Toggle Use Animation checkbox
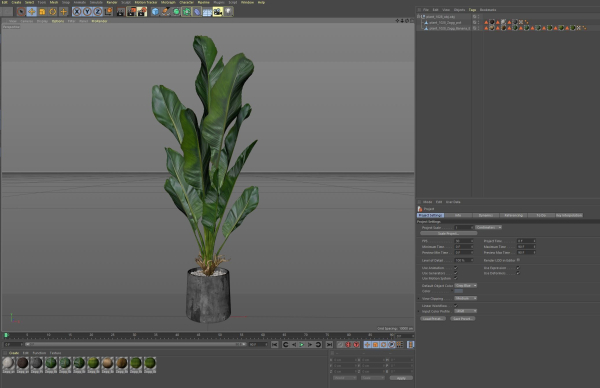The image size is (600, 388). point(456,268)
